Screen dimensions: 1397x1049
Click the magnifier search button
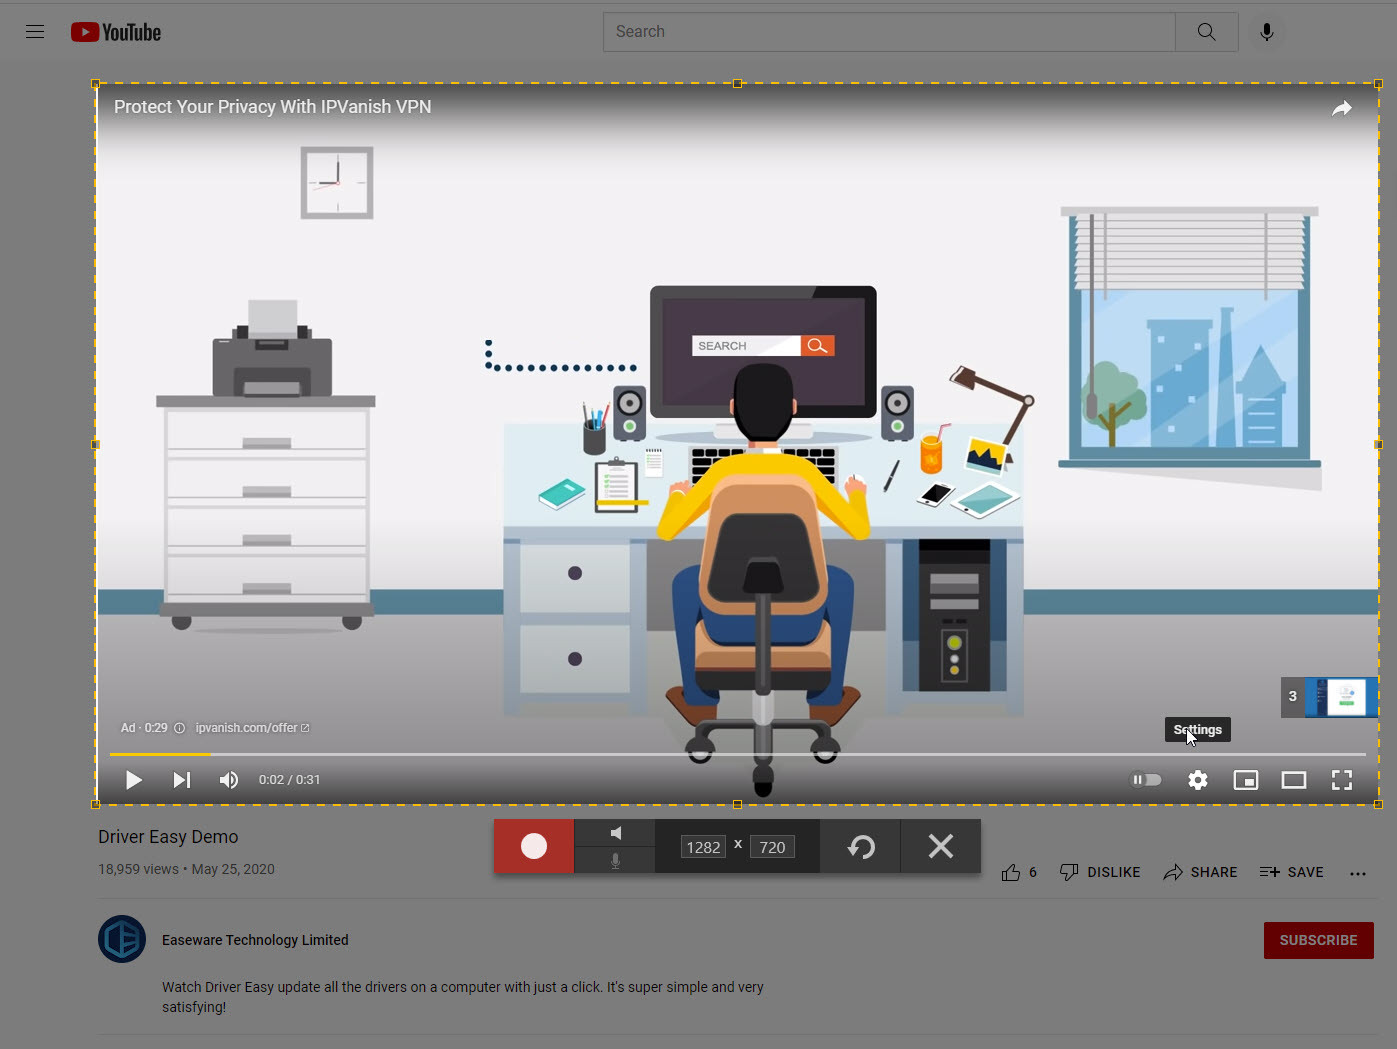[x=1207, y=32]
